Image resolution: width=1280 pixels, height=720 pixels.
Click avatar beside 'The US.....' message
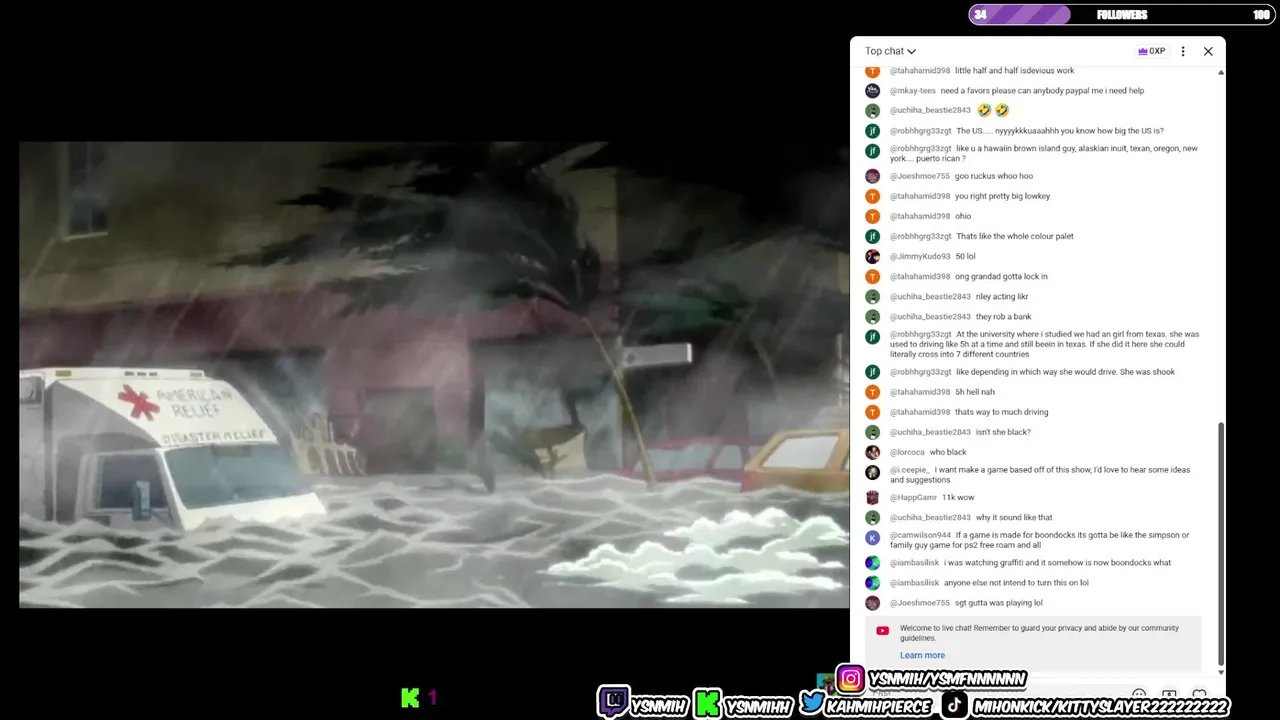coord(873,131)
